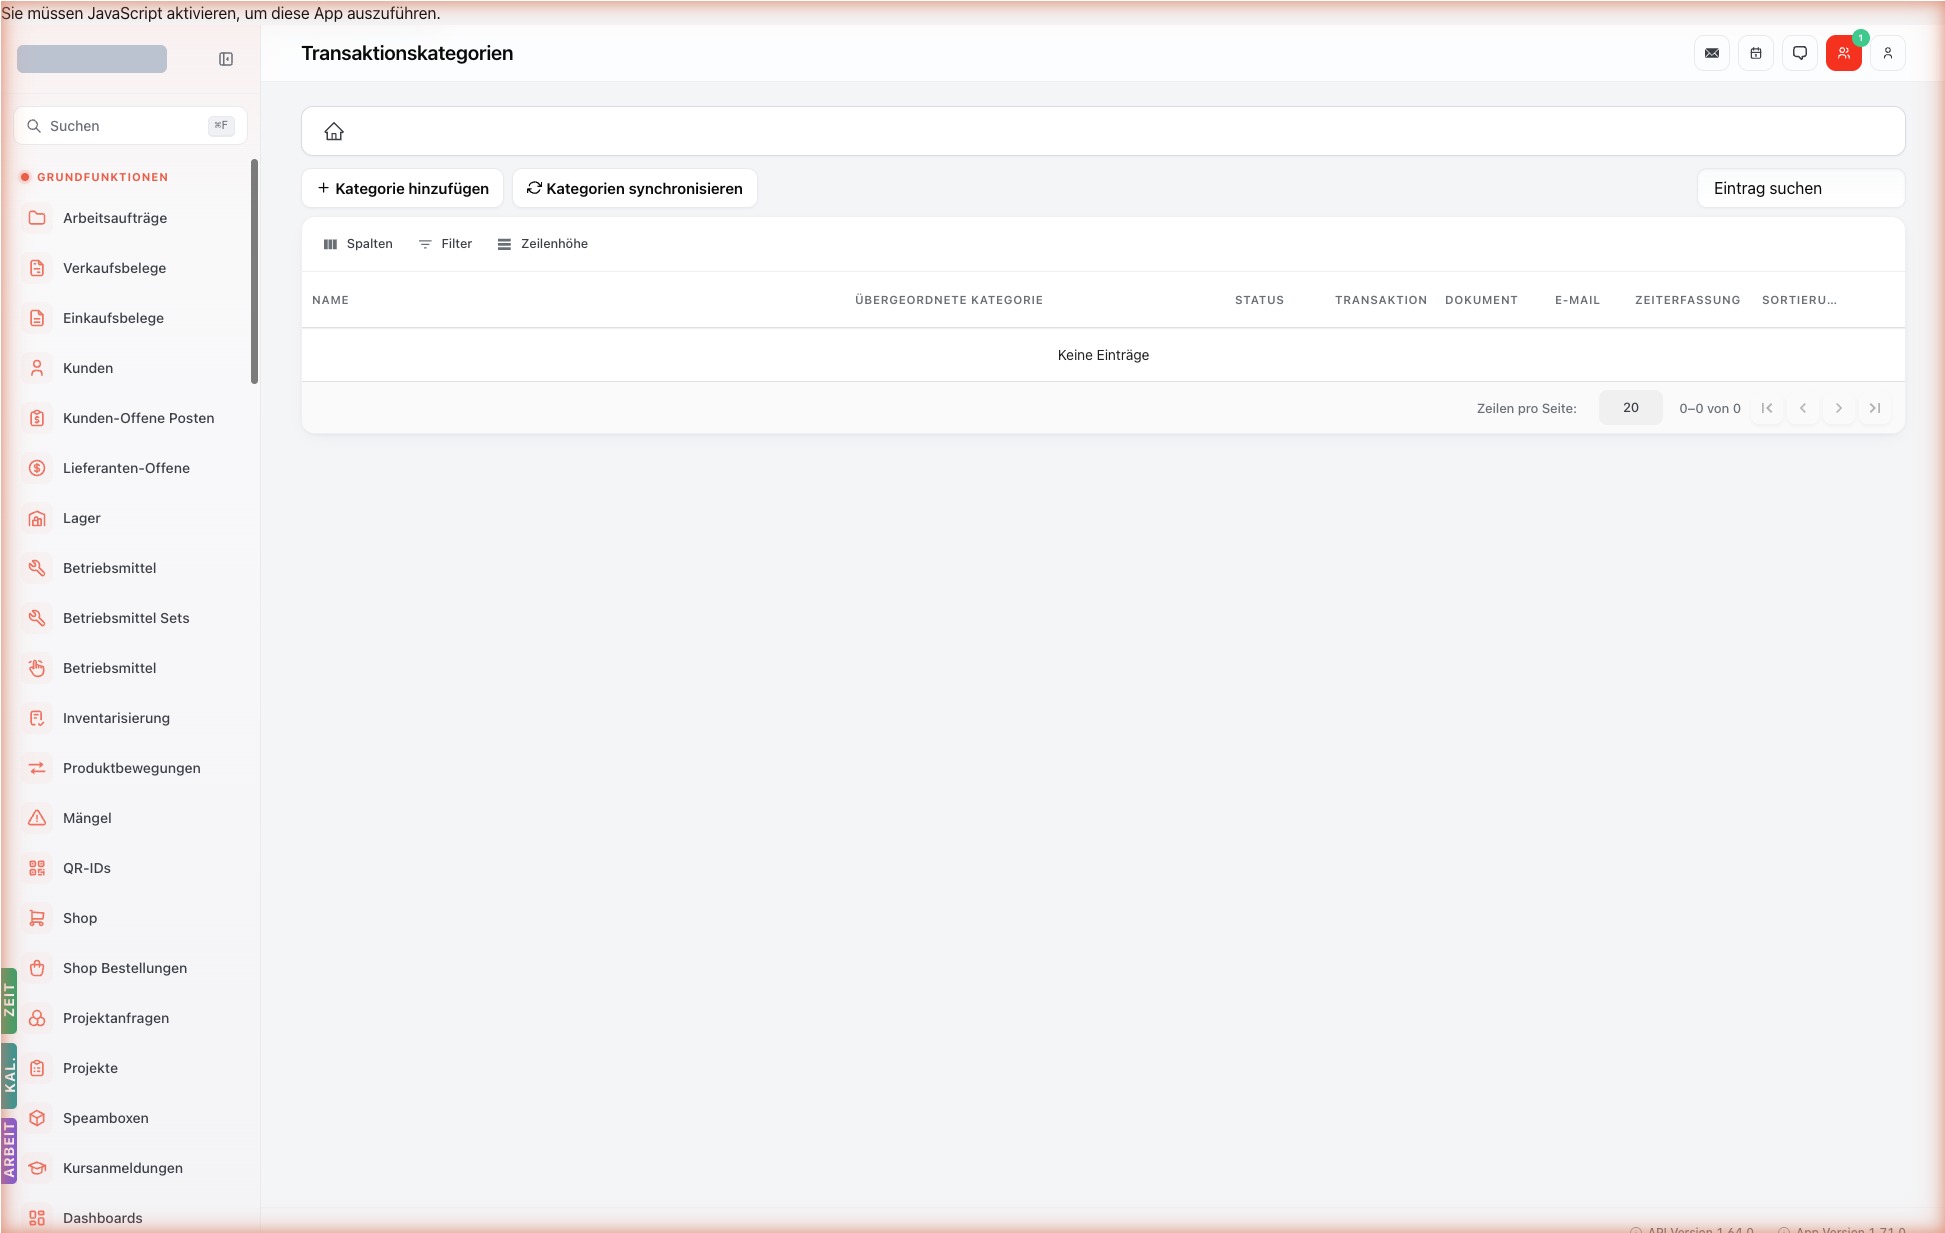Screen dimensions: 1945x1233
Task: Open Mängel in the sidebar
Action: (131, 818)
